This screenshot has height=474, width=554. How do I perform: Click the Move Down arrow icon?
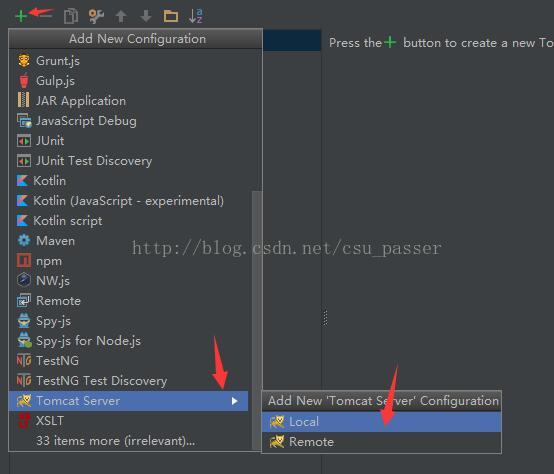coord(146,16)
